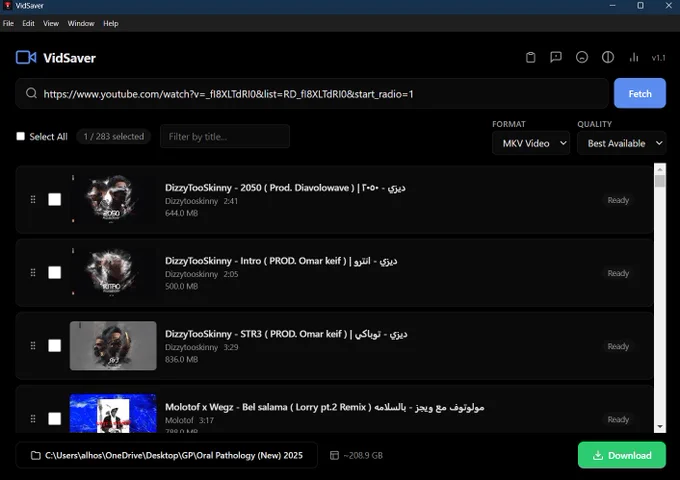The image size is (680, 480).
Task: Click the Intro video thumbnail
Action: [113, 273]
